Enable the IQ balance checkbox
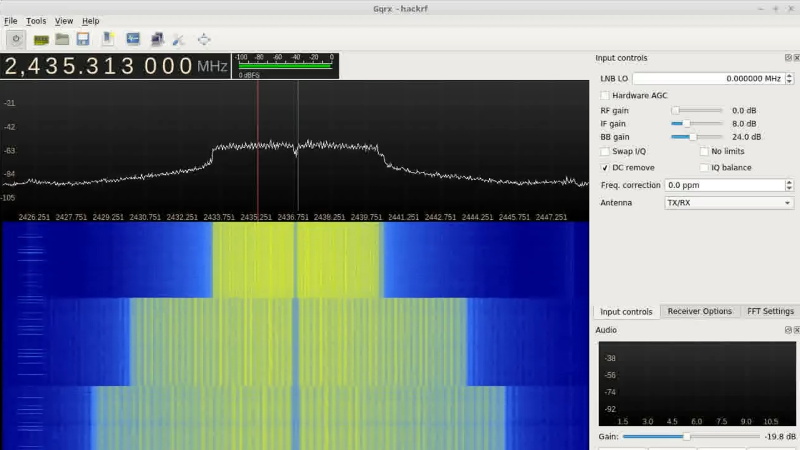 point(704,167)
